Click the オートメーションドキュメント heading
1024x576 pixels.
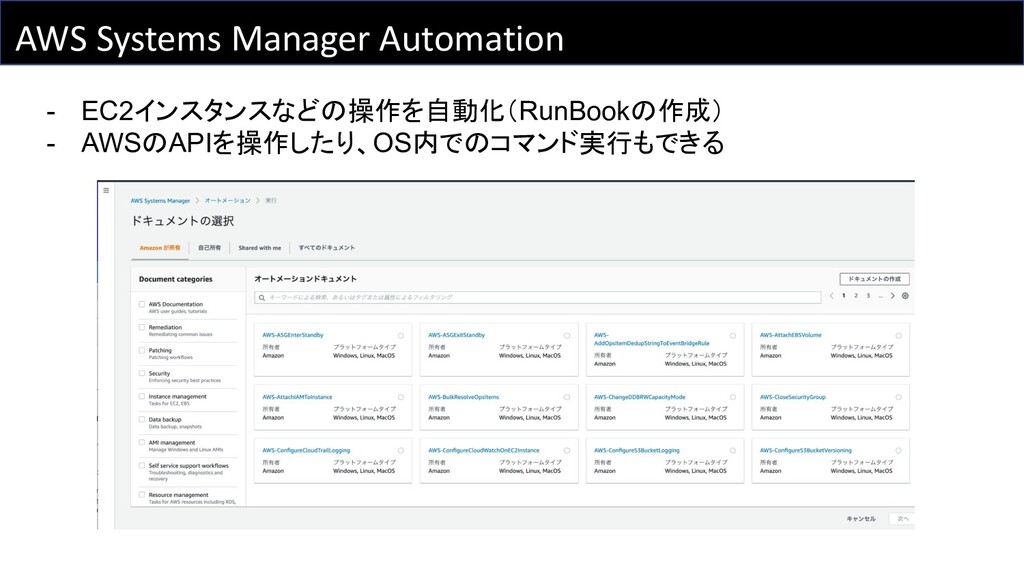coord(305,279)
